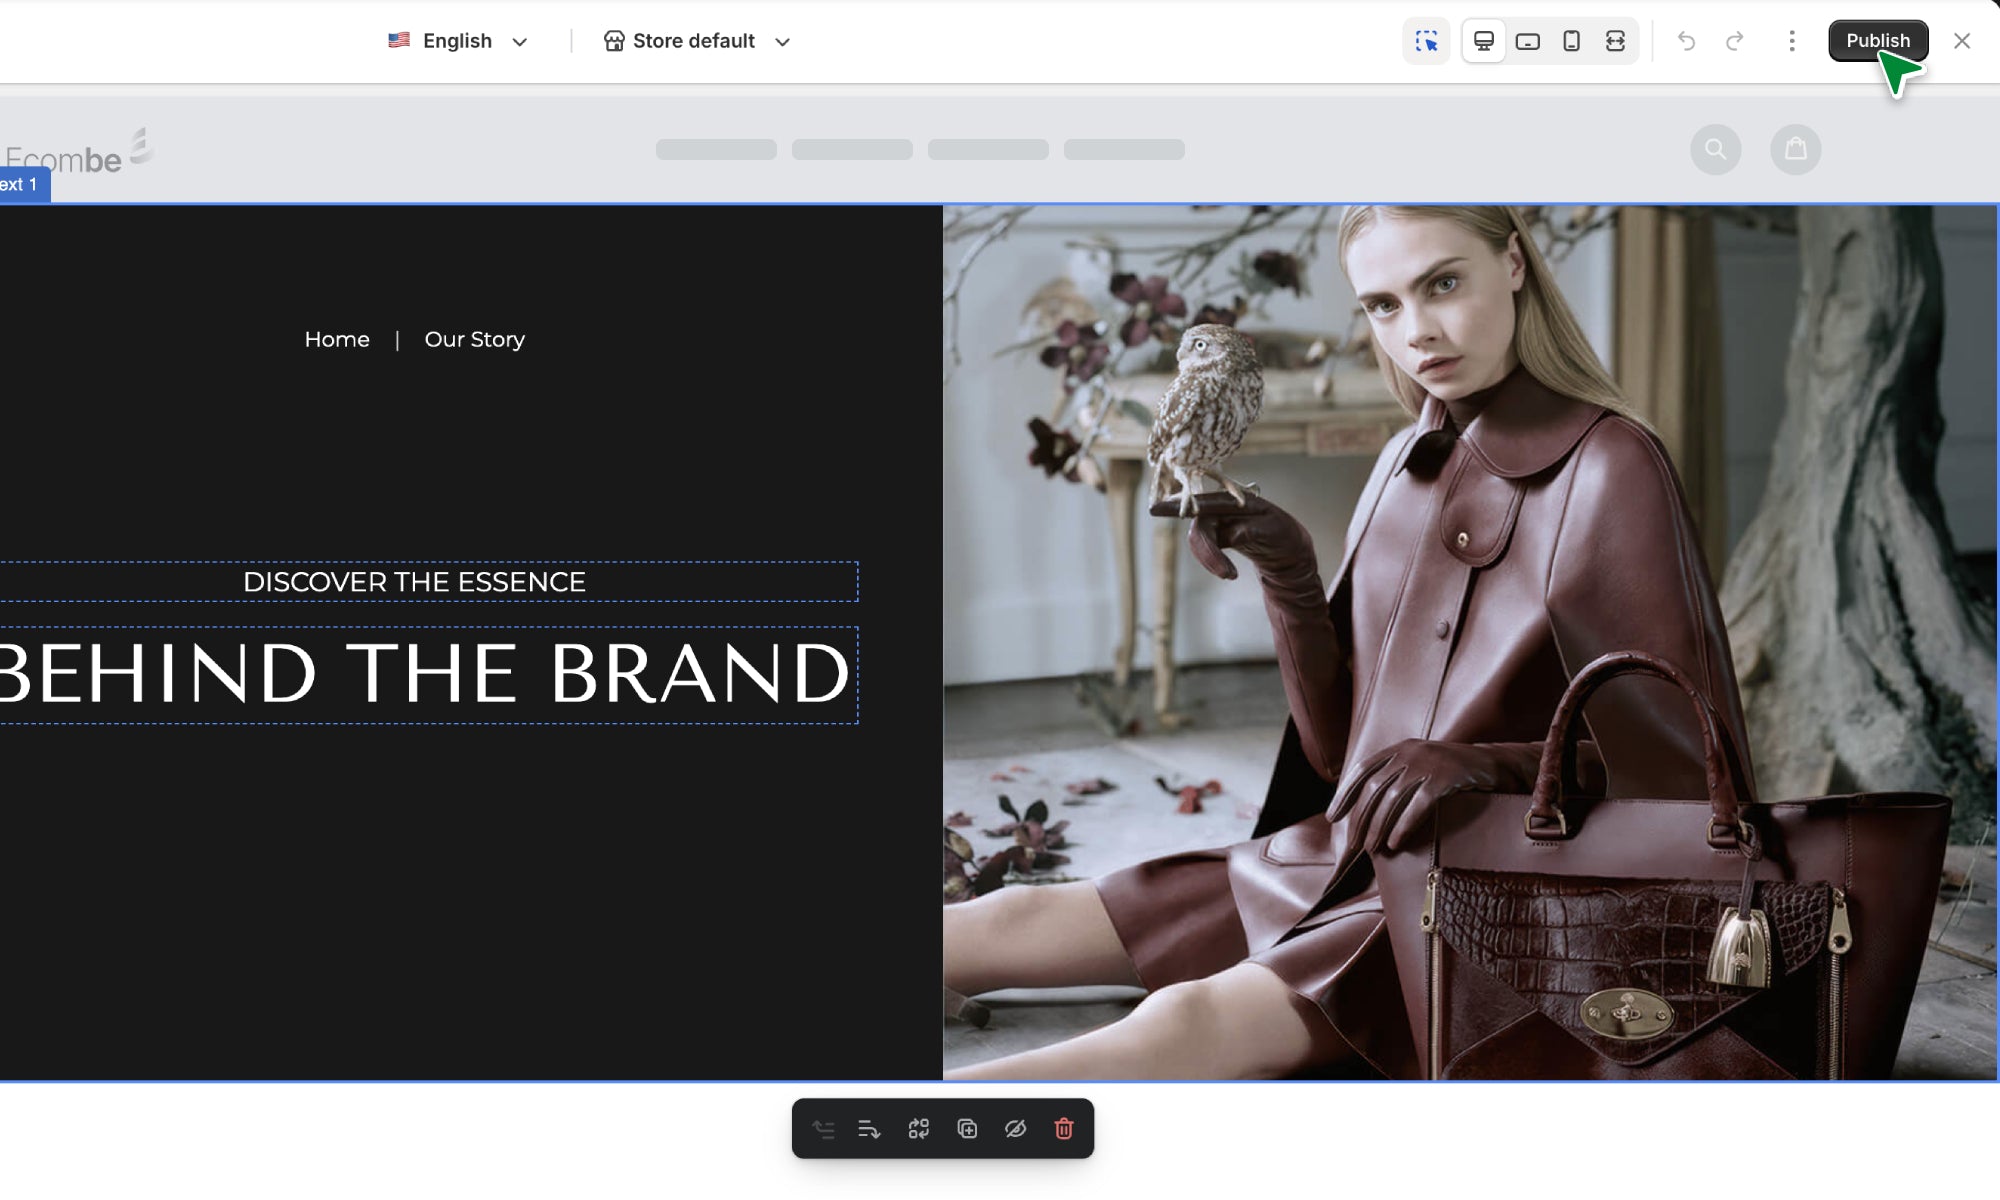The image size is (2000, 1200).
Task: Open the three-dot more options menu
Action: pos(1791,41)
